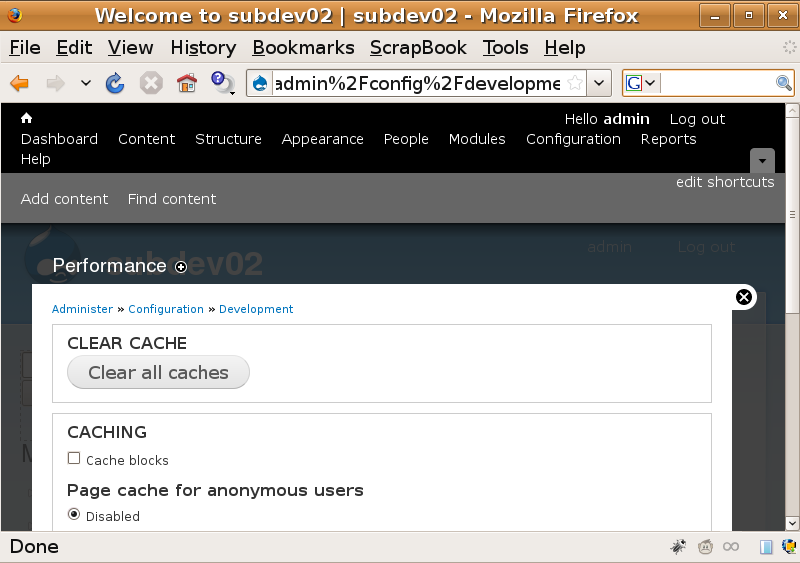
Task: Click the Clear all caches button
Action: coord(158,372)
